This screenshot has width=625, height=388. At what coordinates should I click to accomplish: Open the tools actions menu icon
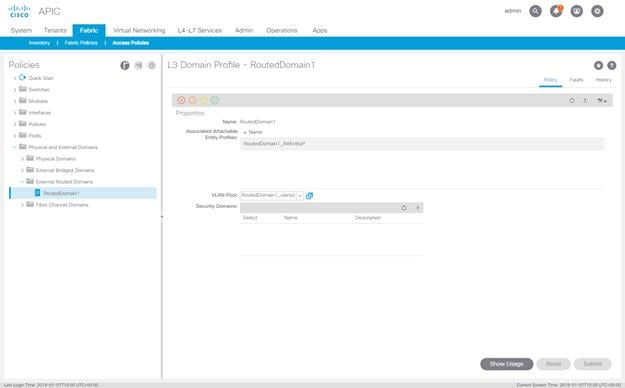click(601, 101)
